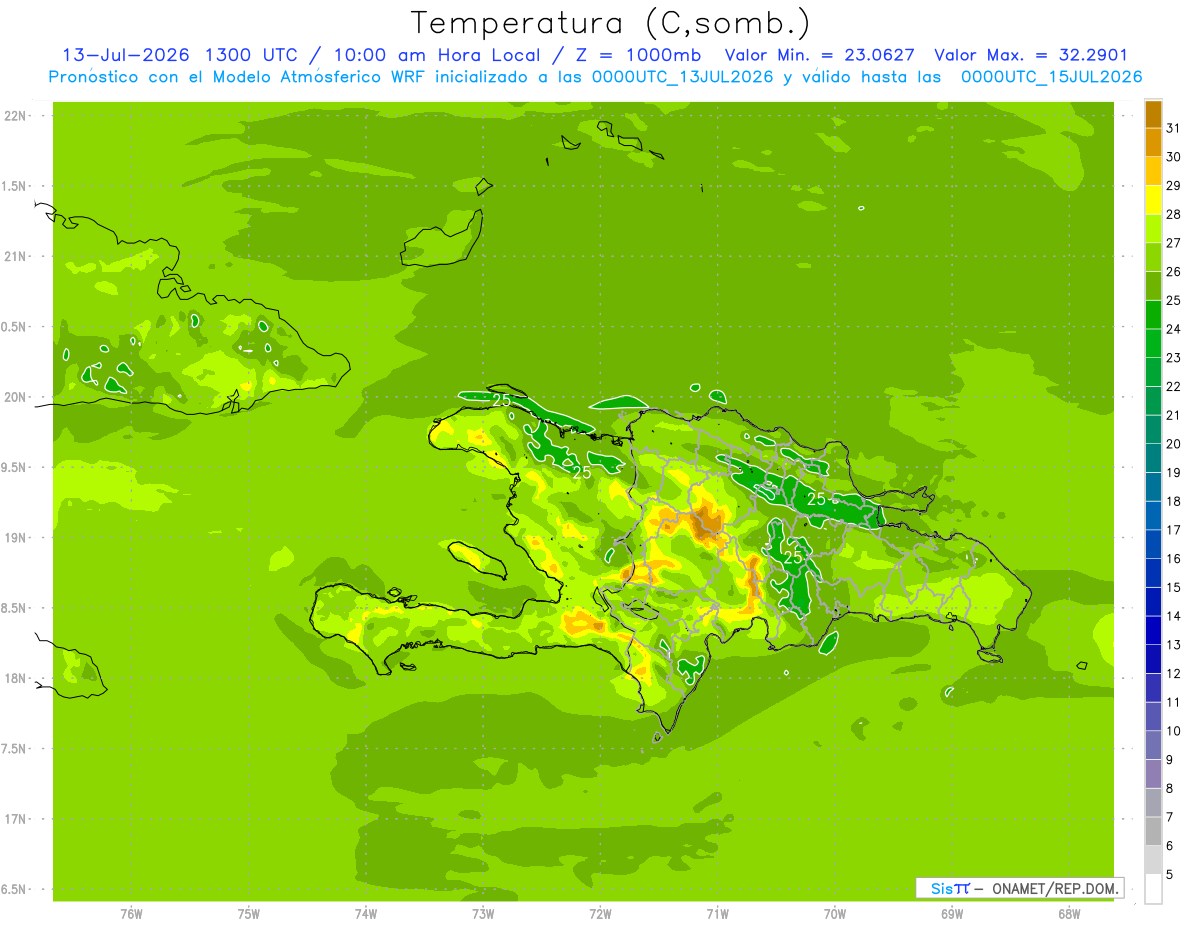Screen dimensions: 1200x927
Task: Click the '68W' longitude axis label
Action: (x=1069, y=914)
